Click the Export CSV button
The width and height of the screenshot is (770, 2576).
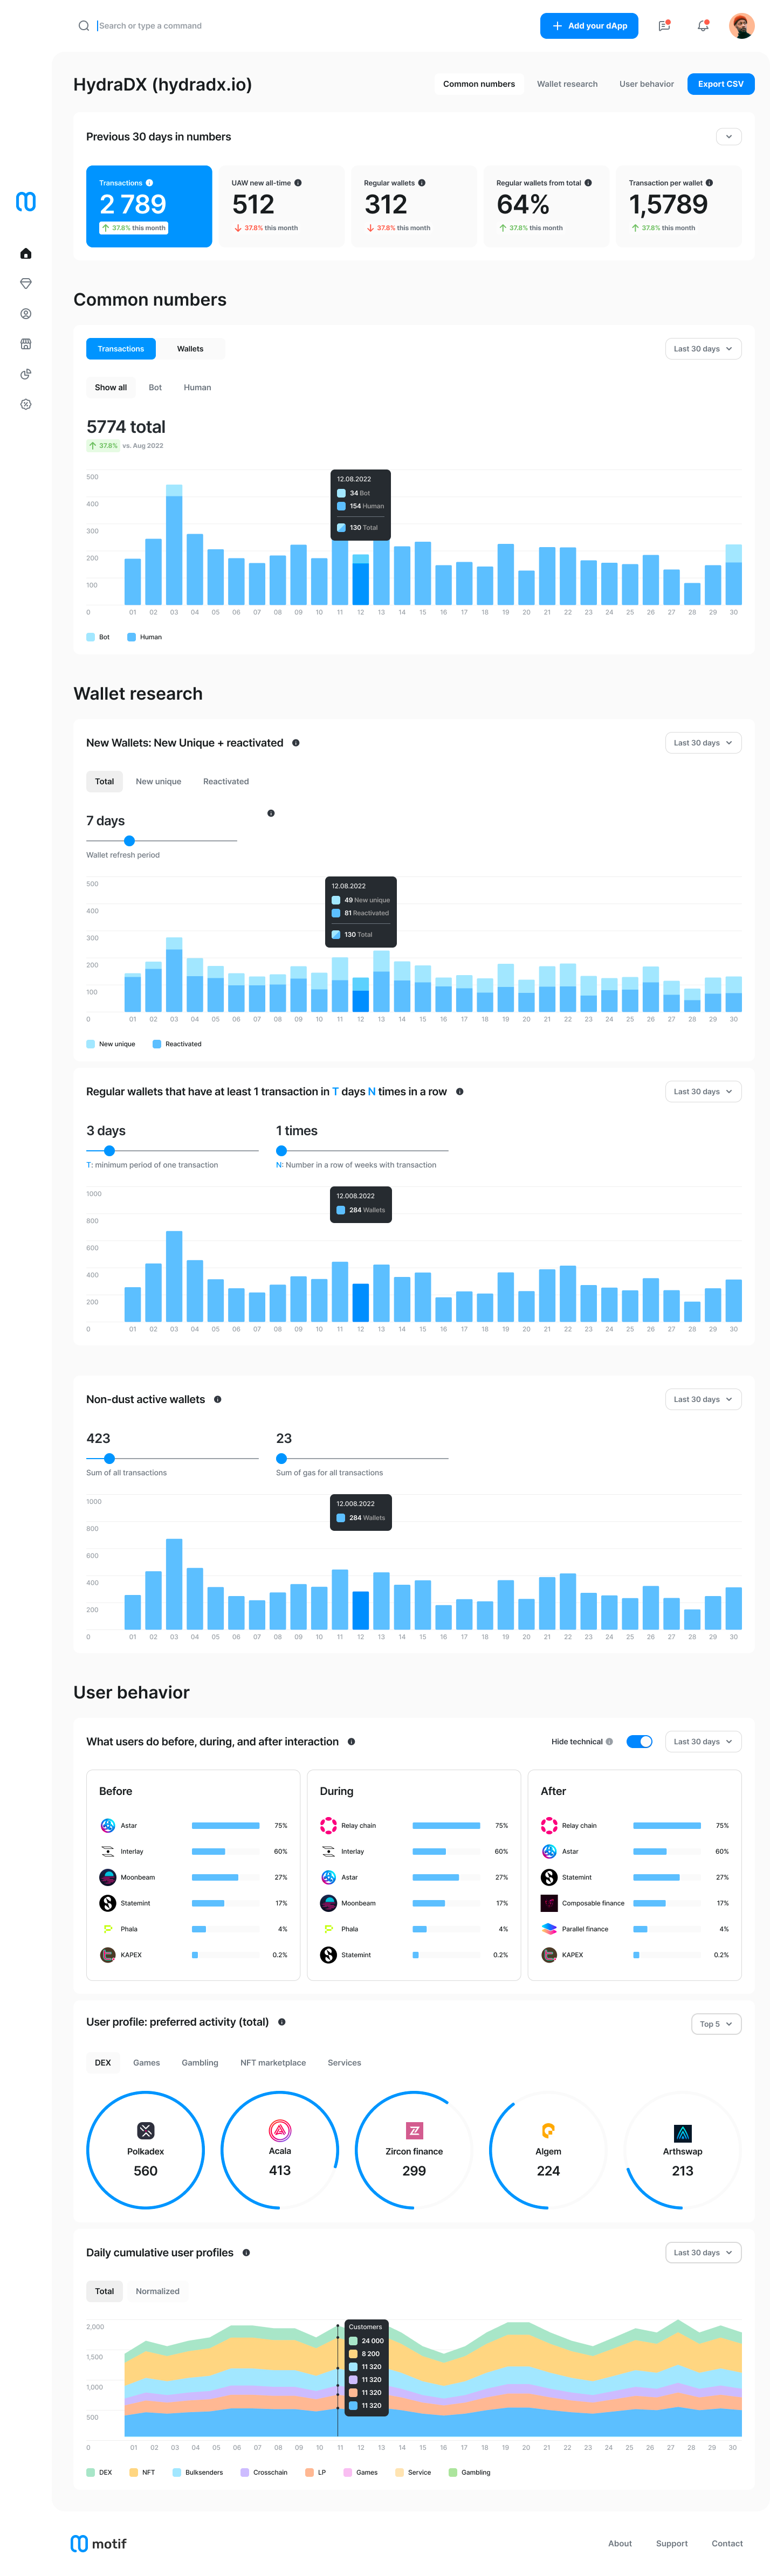[720, 84]
